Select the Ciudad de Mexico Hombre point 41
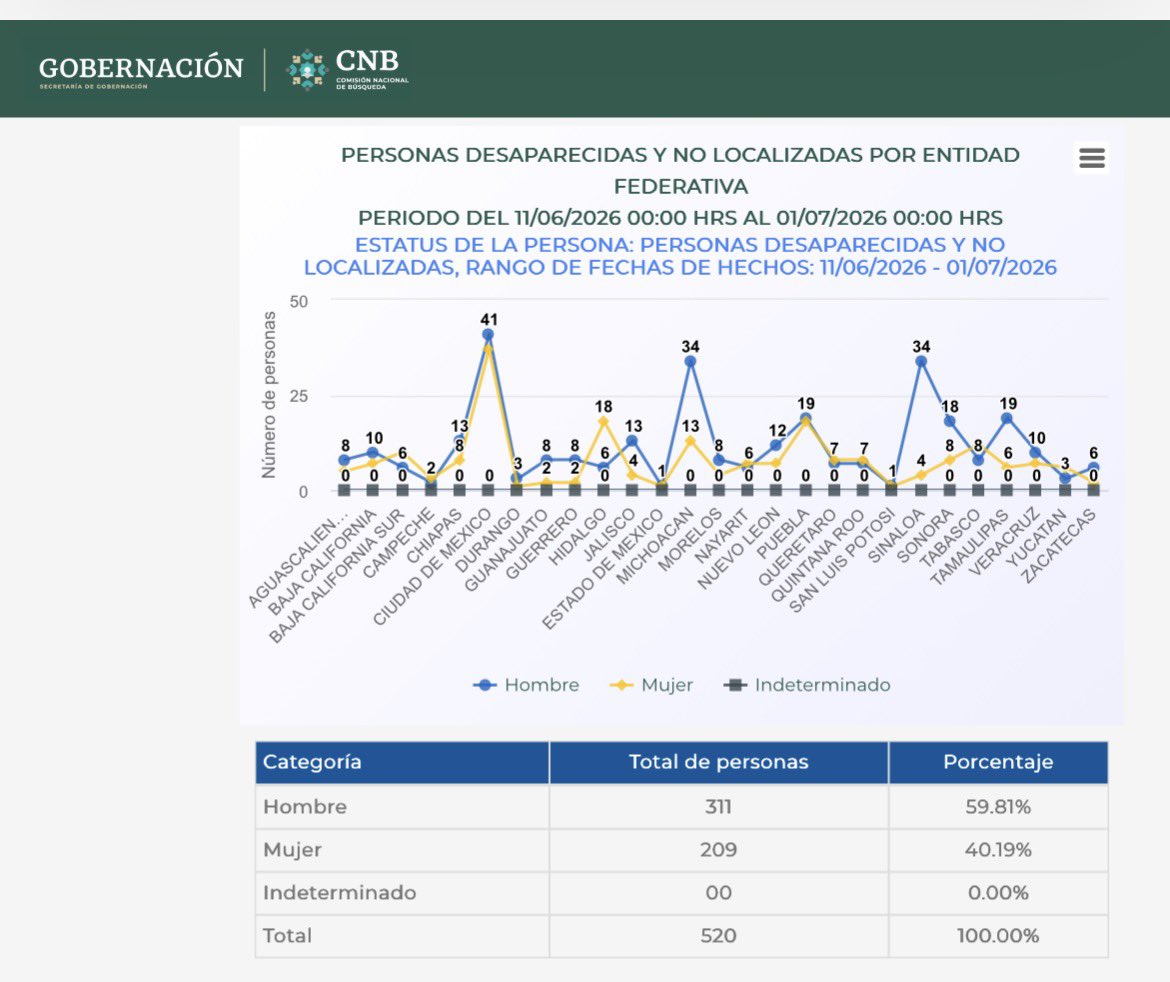 coord(488,334)
